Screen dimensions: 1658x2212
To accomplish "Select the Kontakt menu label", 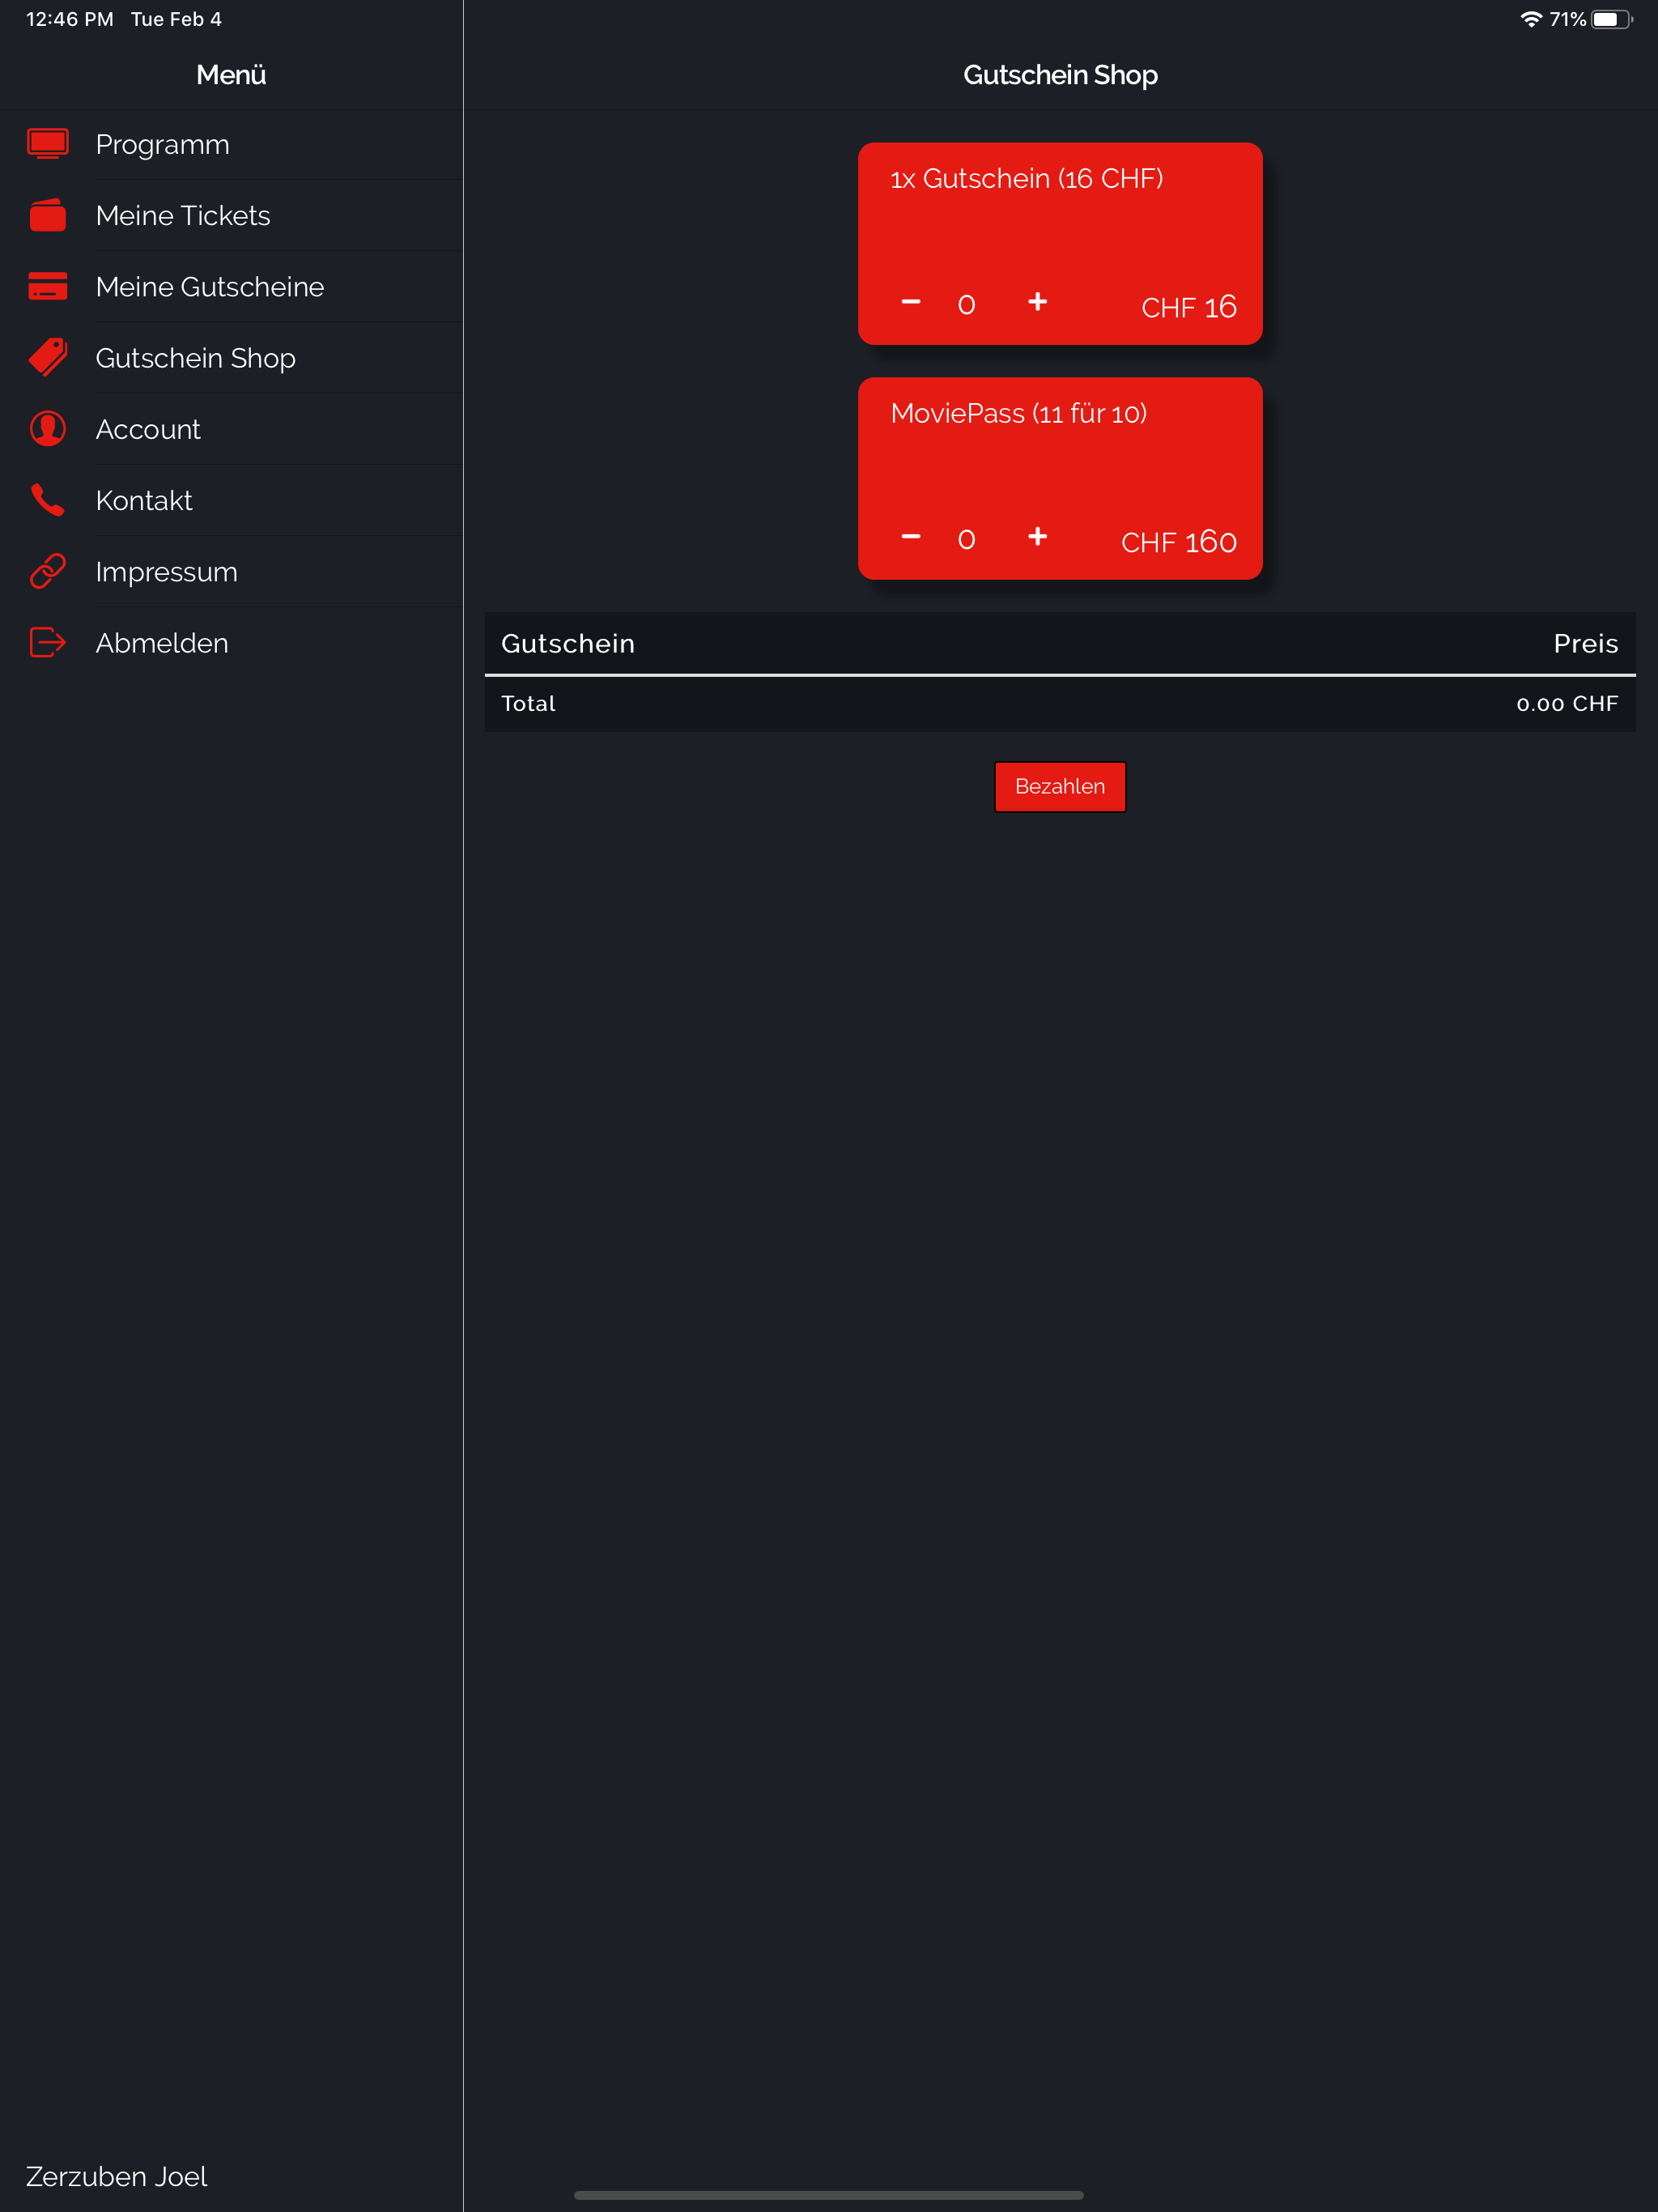I will pos(144,500).
